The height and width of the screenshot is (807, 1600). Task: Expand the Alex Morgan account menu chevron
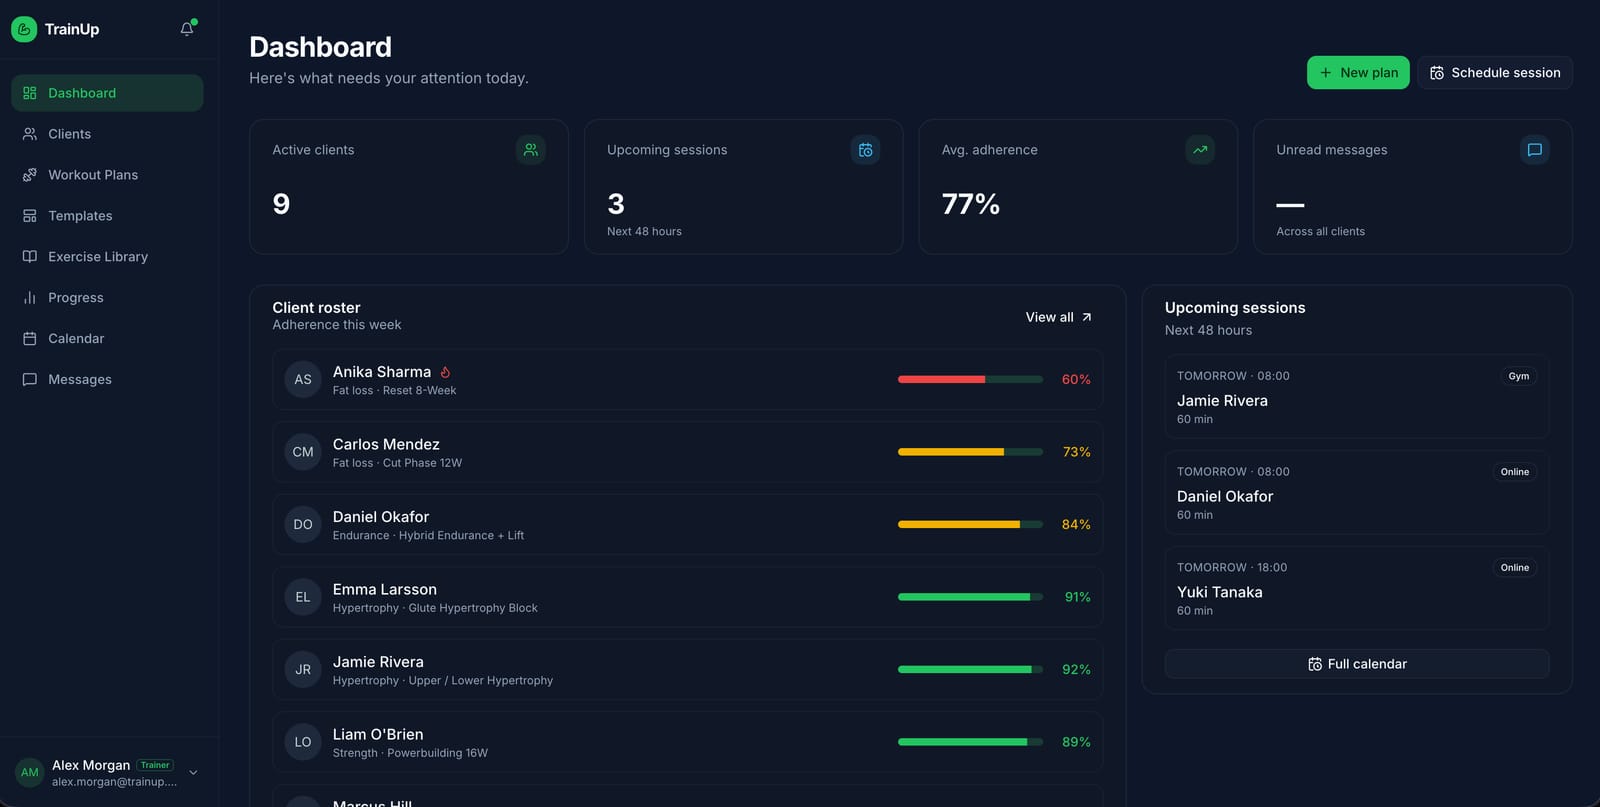coord(193,772)
